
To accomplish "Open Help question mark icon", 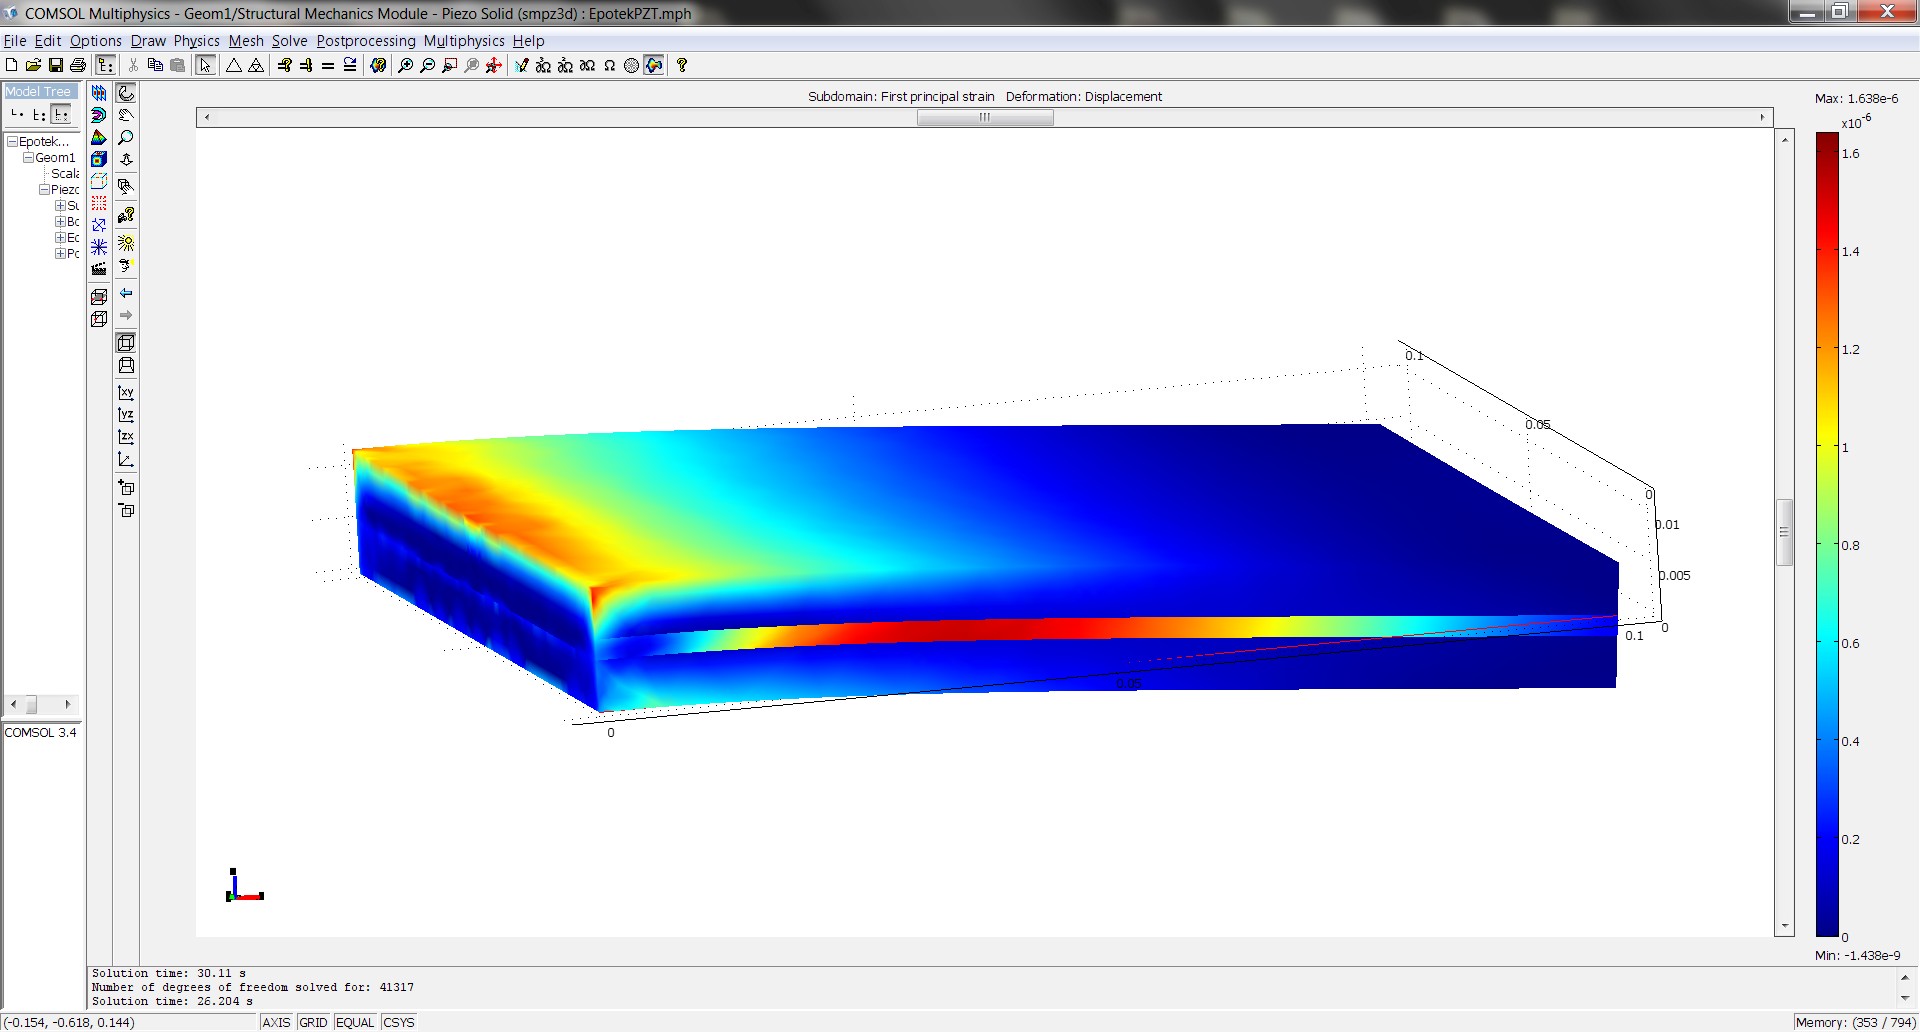I will coord(682,65).
